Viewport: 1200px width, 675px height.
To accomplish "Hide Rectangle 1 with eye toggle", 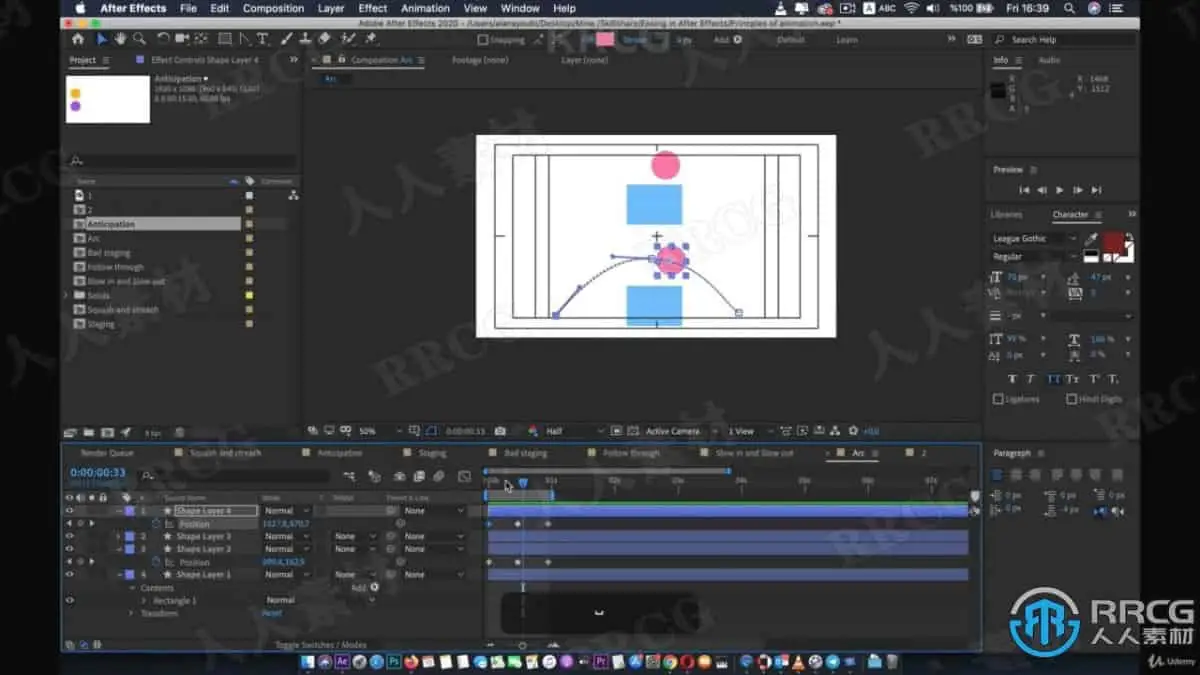I will click(x=69, y=600).
